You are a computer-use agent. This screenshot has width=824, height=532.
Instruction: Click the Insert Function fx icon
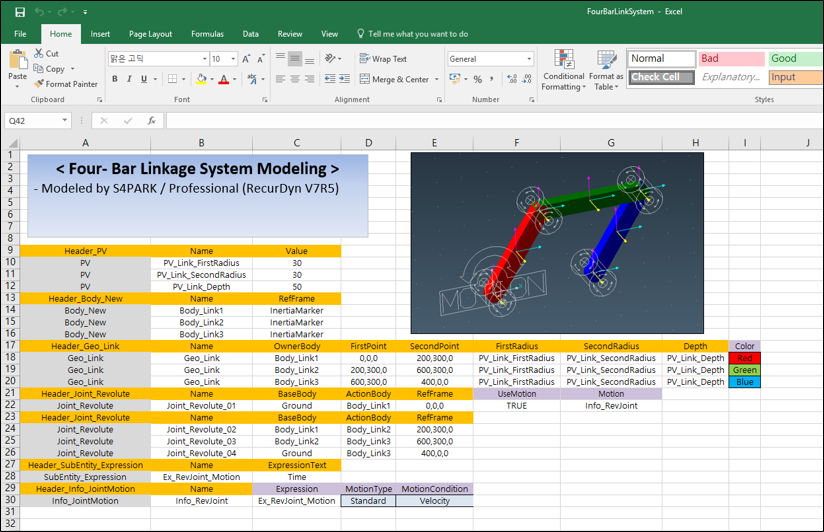click(x=151, y=120)
